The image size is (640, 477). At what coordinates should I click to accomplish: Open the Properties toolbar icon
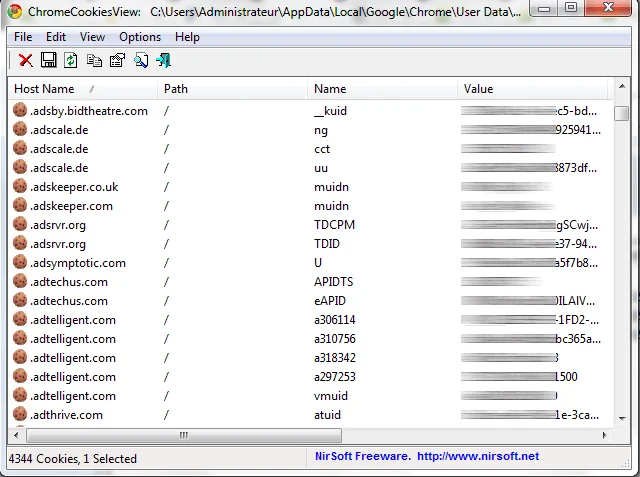(x=118, y=60)
